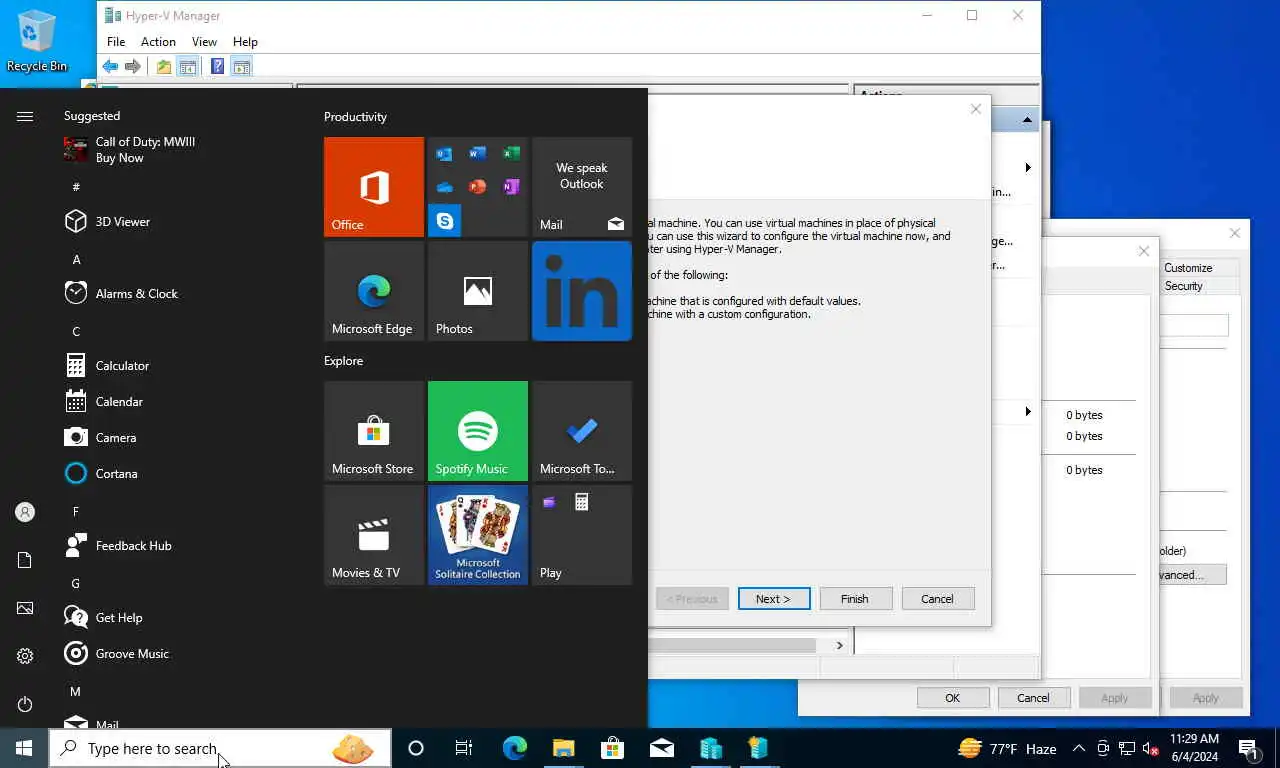This screenshot has width=1280, height=768.
Task: Open the File menu in Hyper-V Manager
Action: pyautogui.click(x=116, y=42)
